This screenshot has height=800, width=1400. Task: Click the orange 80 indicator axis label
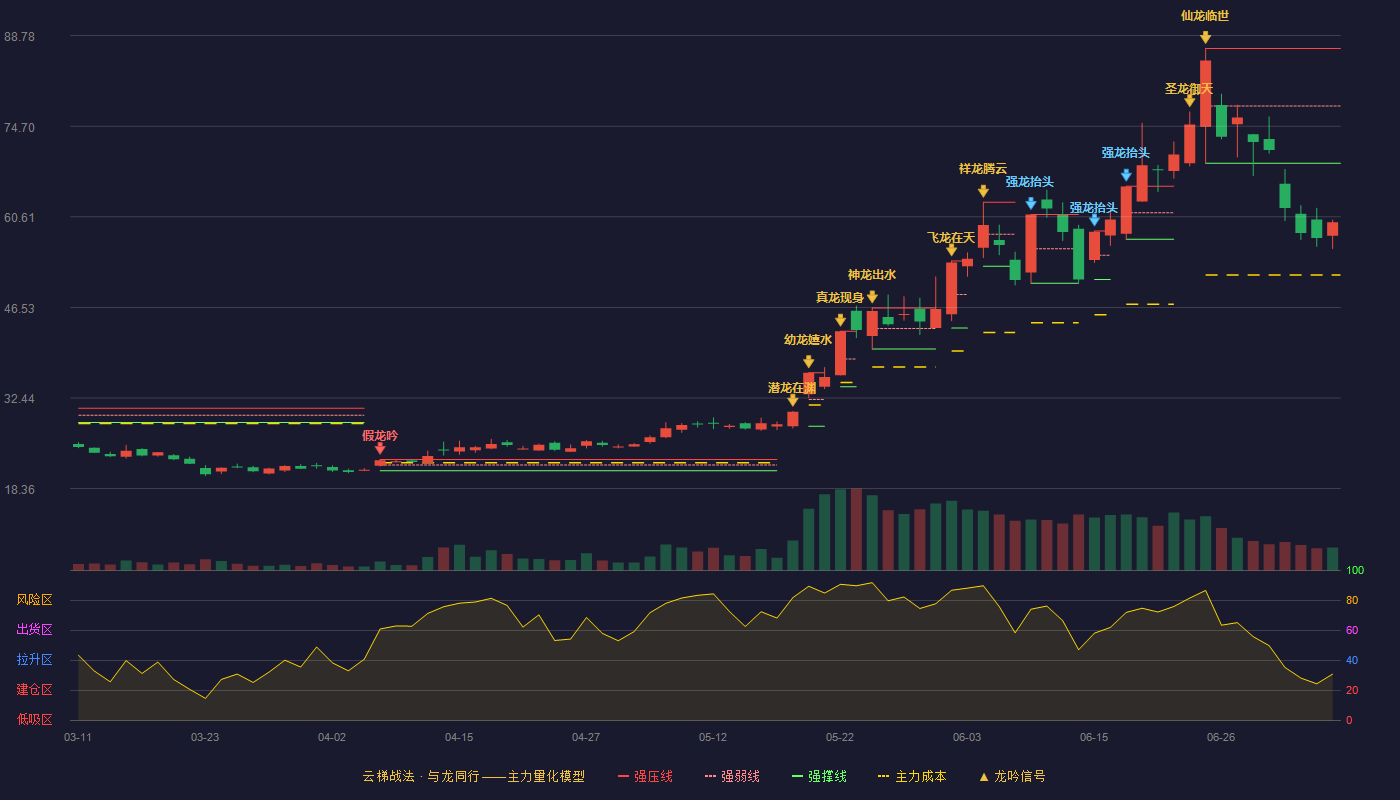click(x=1352, y=600)
